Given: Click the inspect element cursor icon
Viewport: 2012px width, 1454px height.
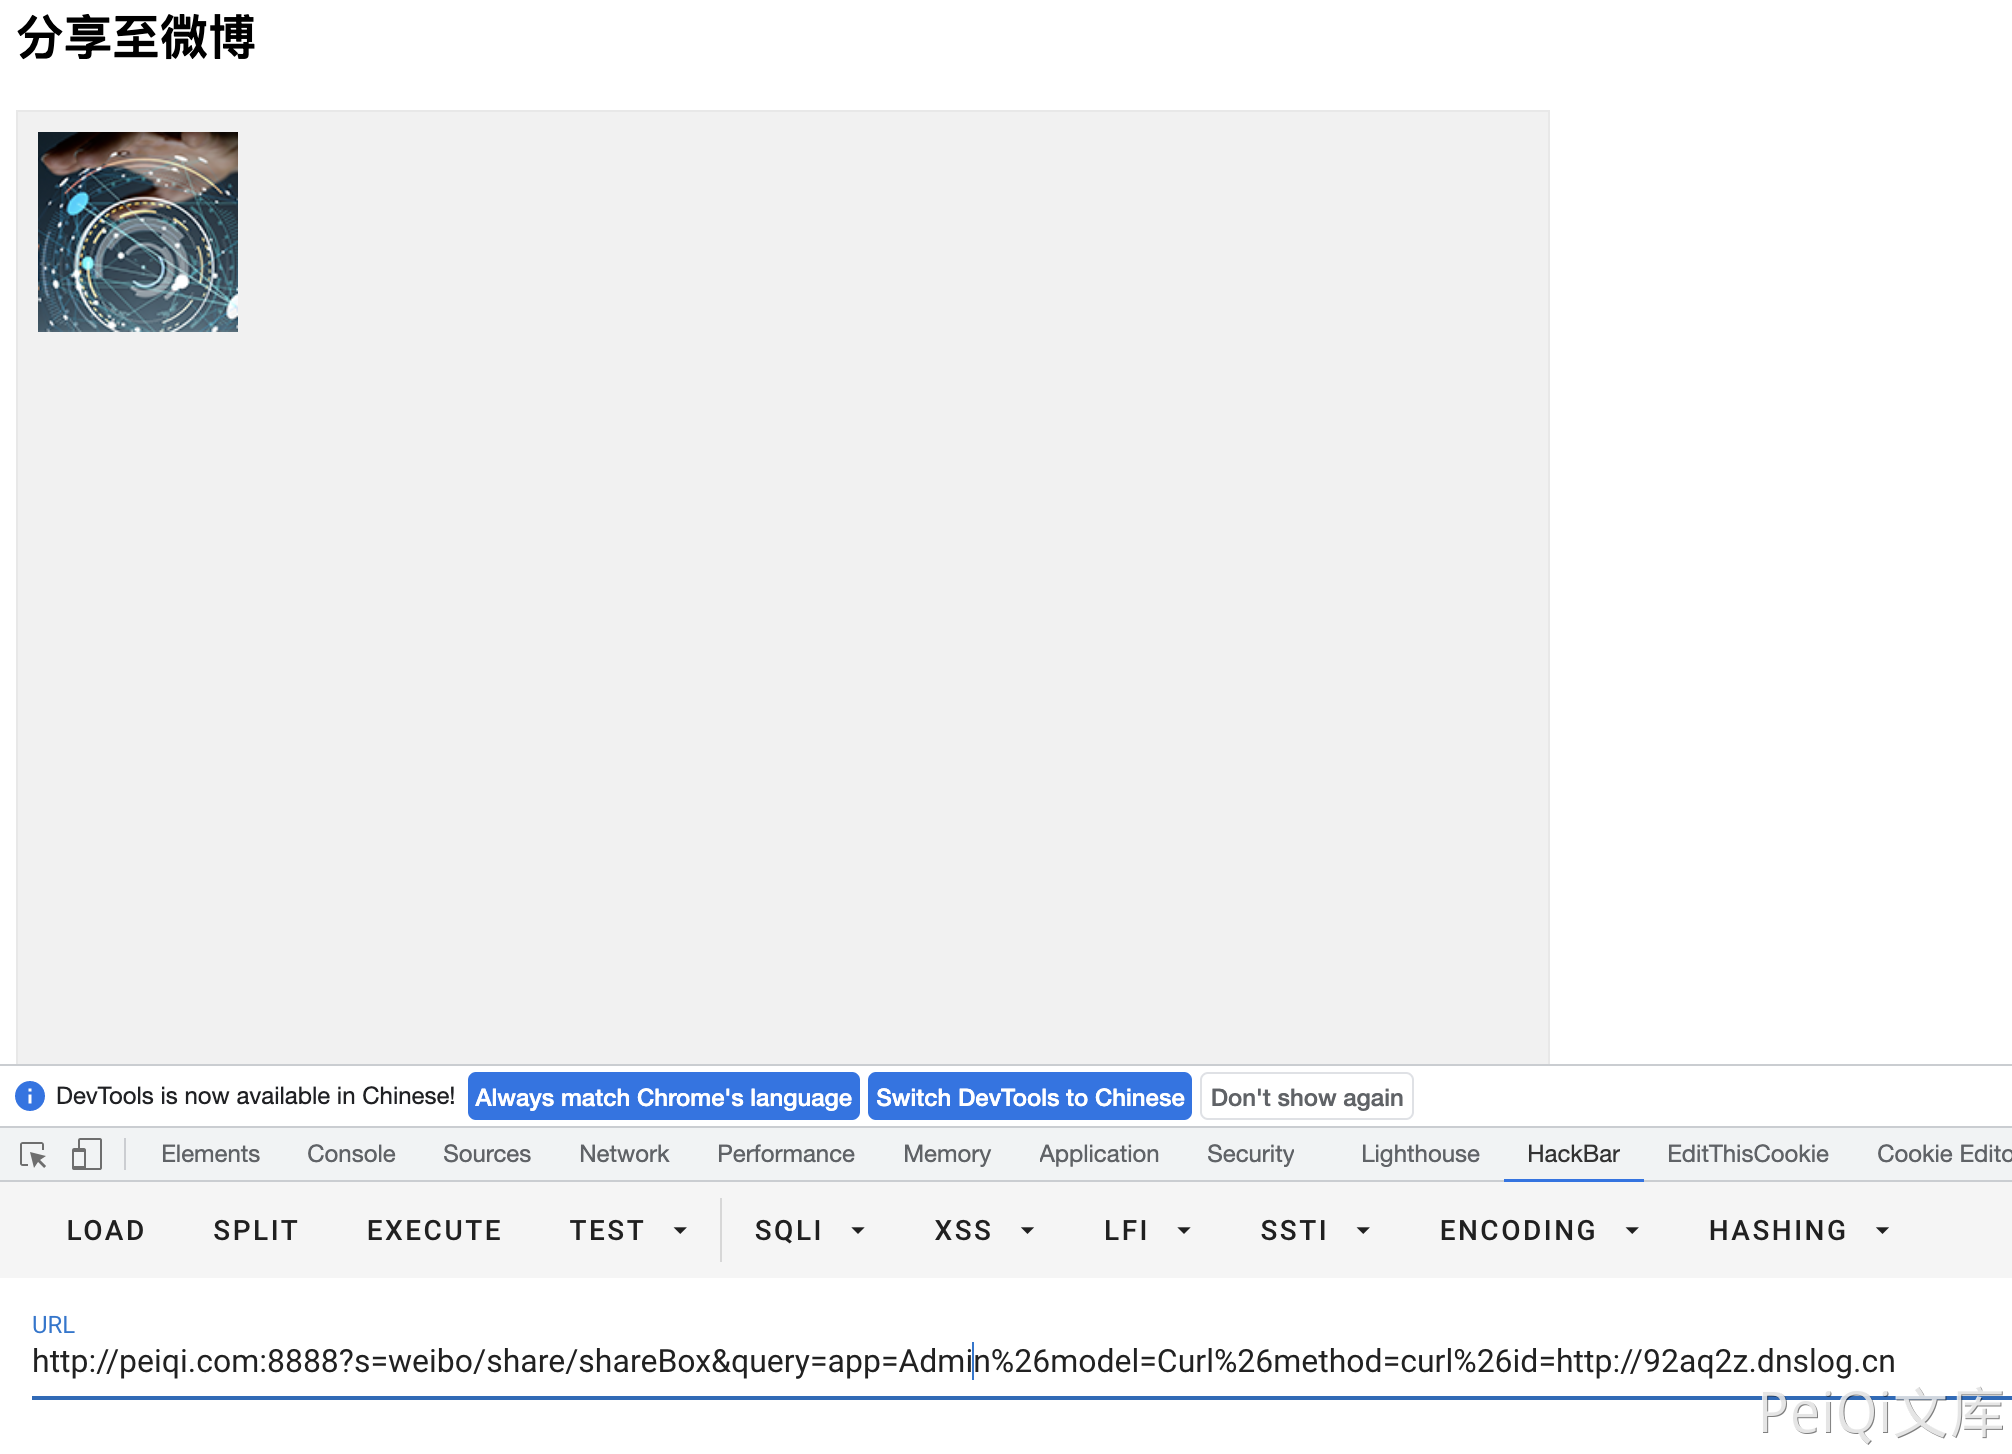Looking at the screenshot, I should point(33,1155).
